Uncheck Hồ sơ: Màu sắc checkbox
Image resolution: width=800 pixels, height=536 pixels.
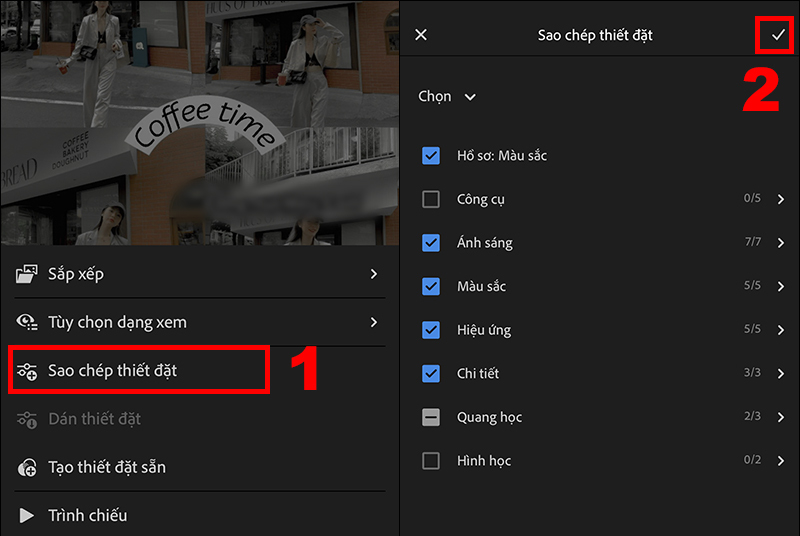(x=431, y=156)
